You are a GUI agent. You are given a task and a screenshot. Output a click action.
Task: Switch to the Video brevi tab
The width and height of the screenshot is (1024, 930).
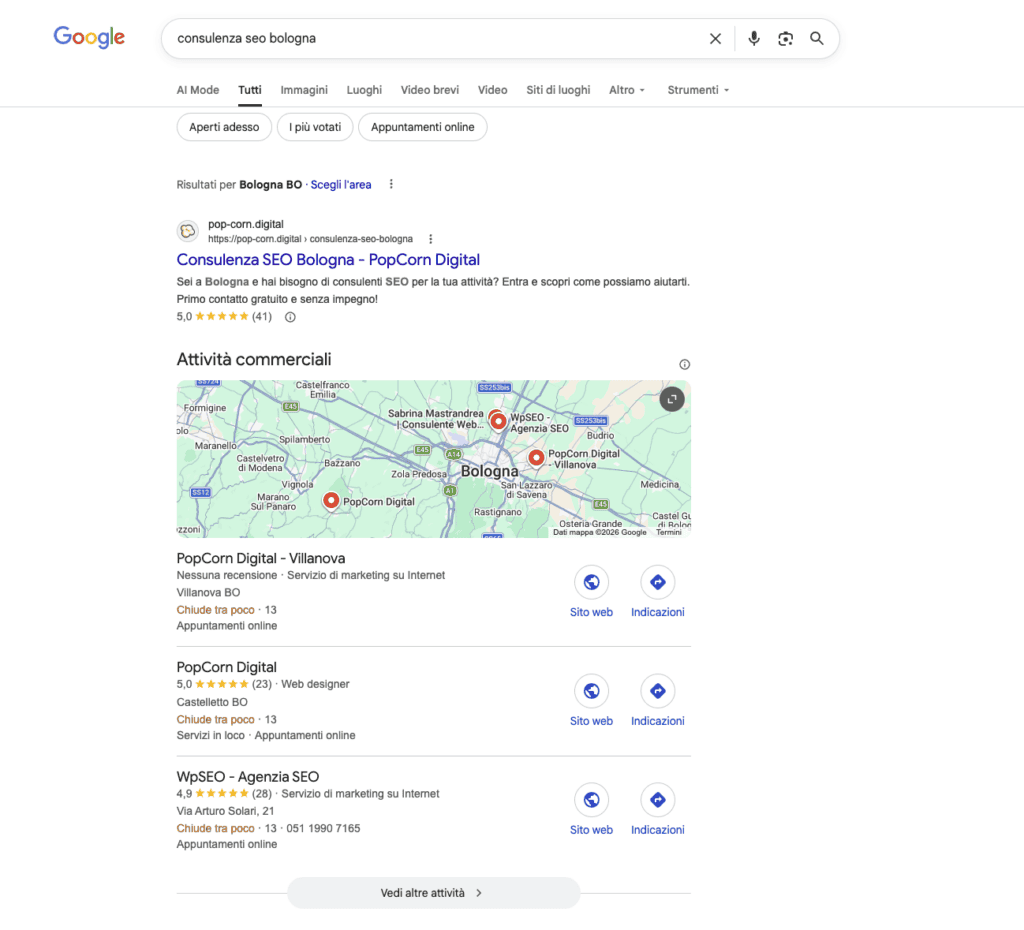click(430, 90)
